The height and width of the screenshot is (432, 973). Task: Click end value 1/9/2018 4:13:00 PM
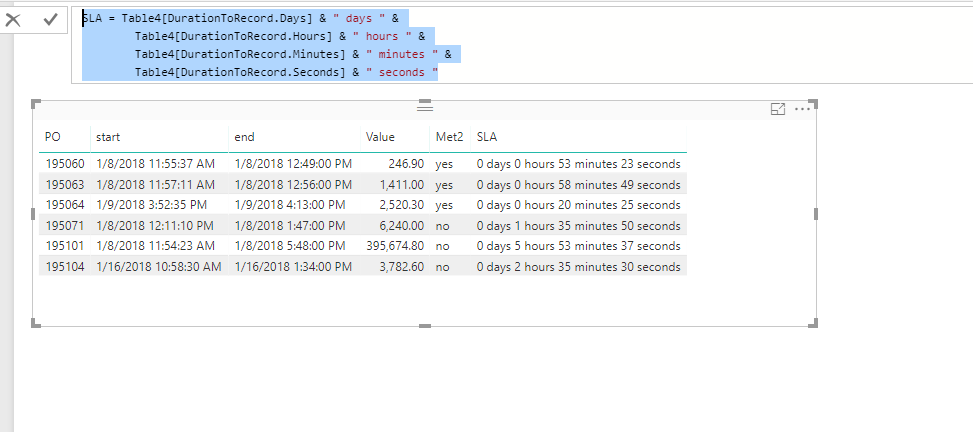click(290, 205)
